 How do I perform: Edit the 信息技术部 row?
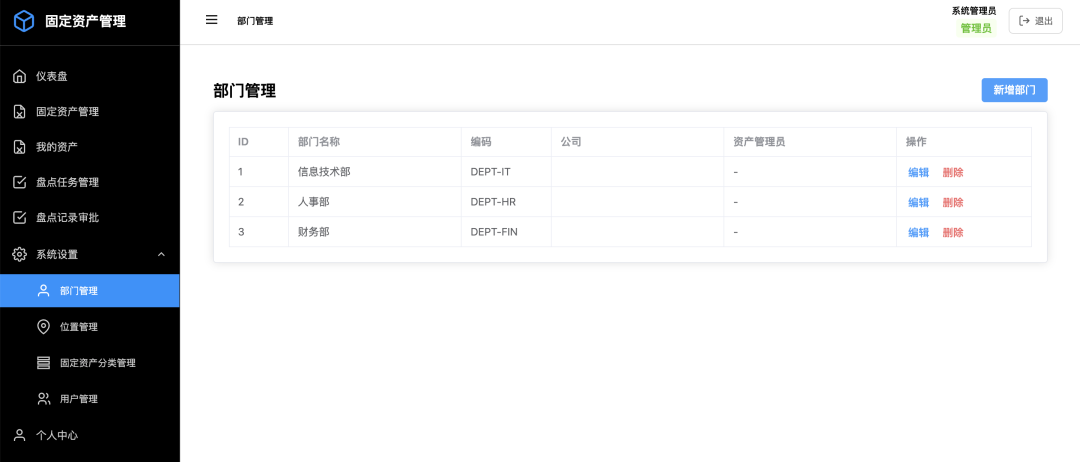[x=918, y=172]
